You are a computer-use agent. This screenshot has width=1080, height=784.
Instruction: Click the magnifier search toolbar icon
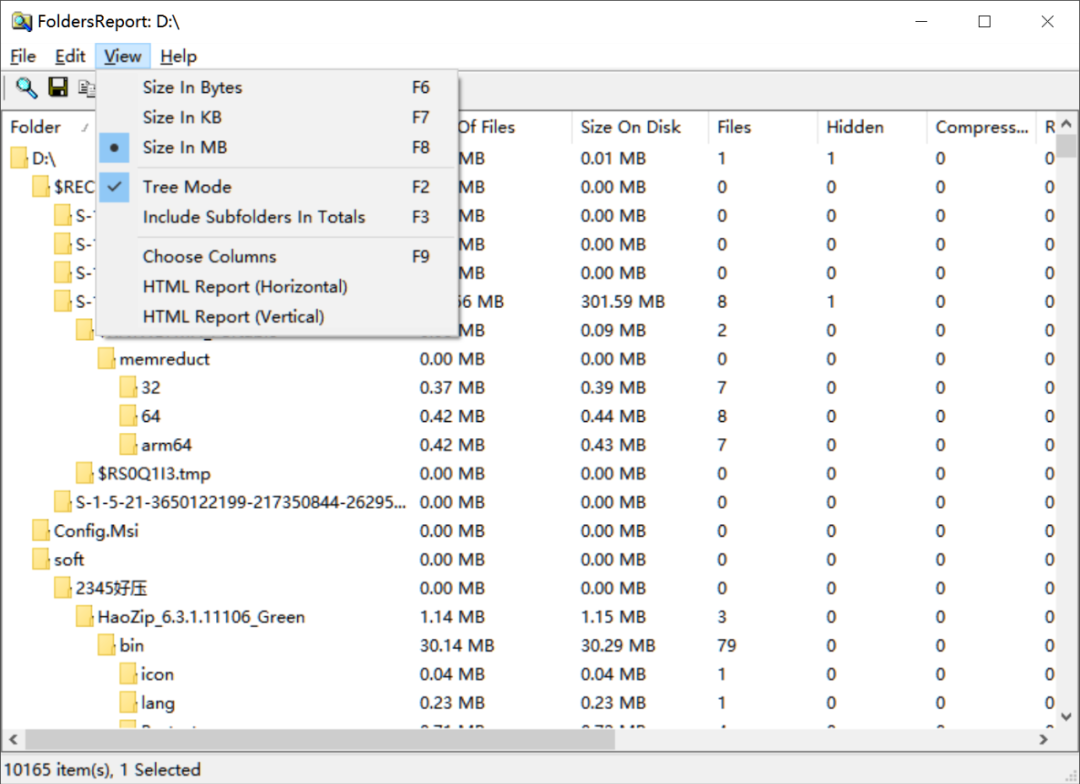click(26, 88)
